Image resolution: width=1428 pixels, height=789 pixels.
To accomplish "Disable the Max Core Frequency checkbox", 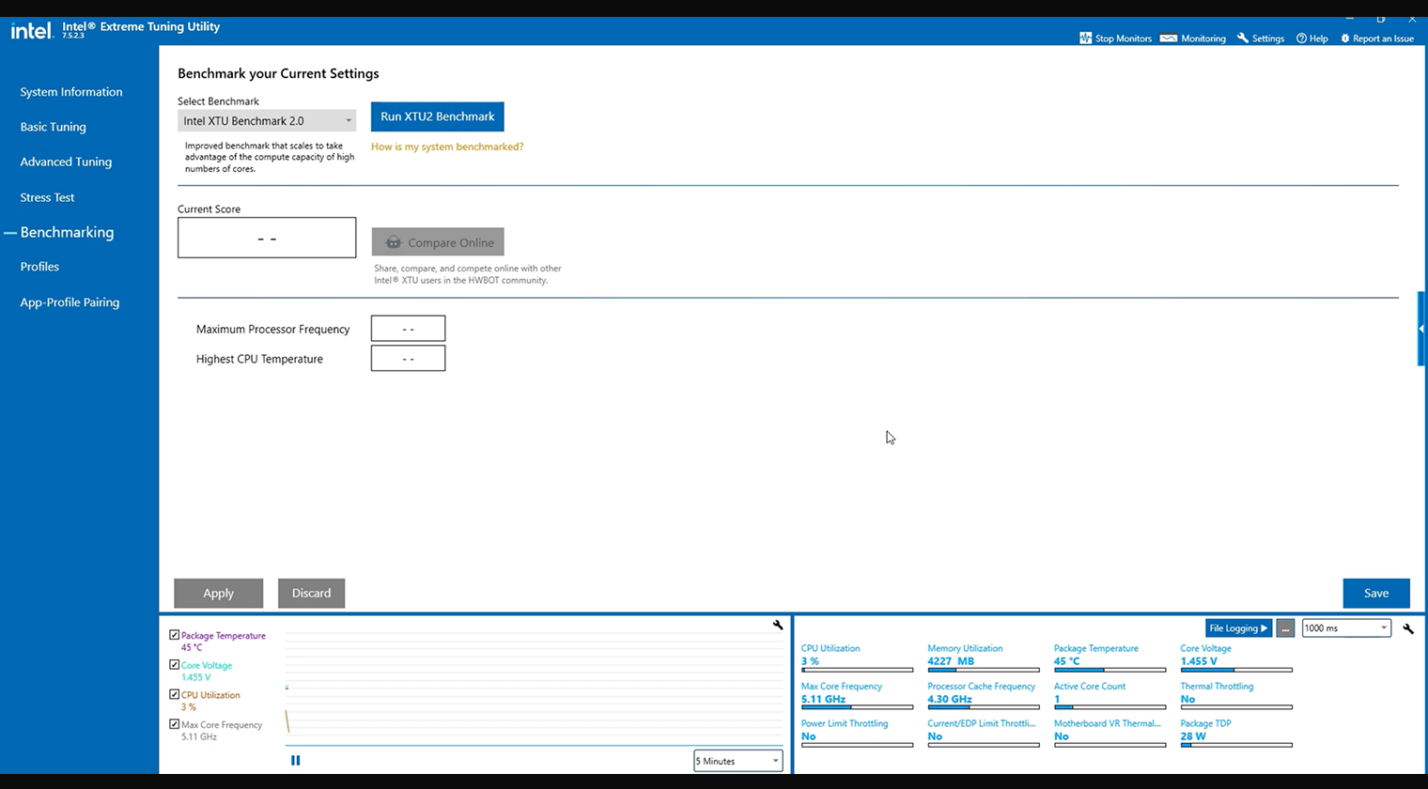I will (175, 725).
